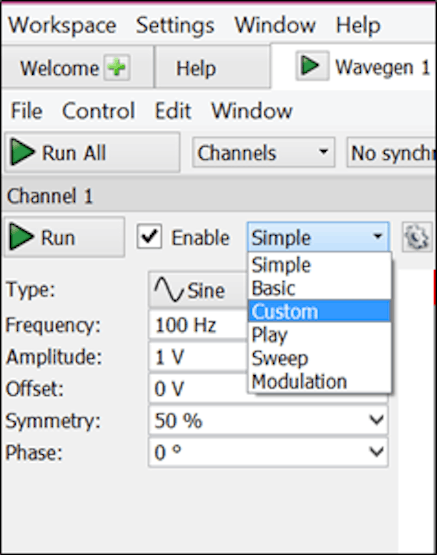The width and height of the screenshot is (437, 555).
Task: Click the Frequency 100 Hz field
Action: (198, 325)
